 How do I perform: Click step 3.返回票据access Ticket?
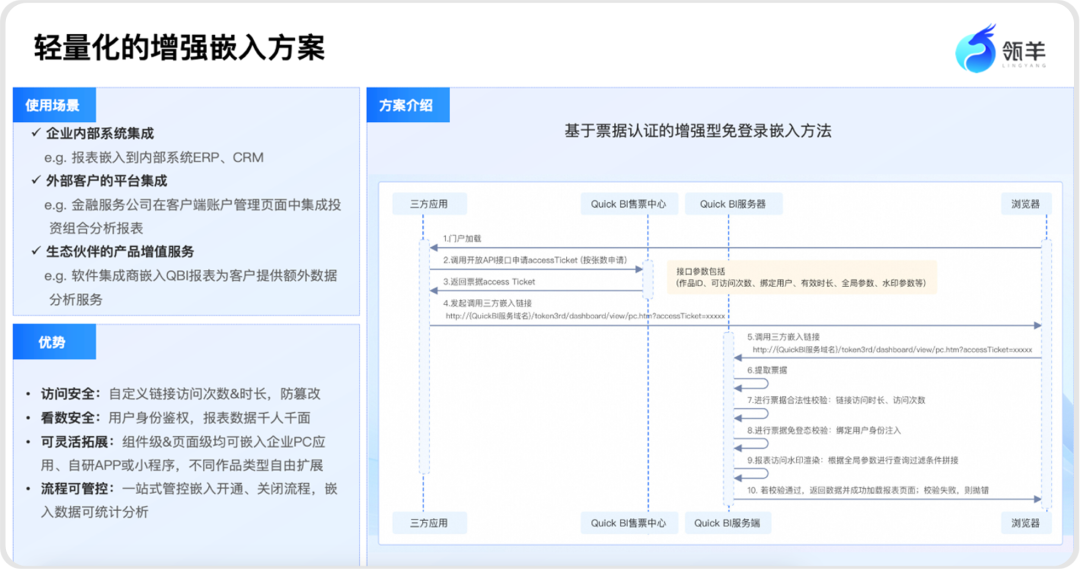click(489, 282)
